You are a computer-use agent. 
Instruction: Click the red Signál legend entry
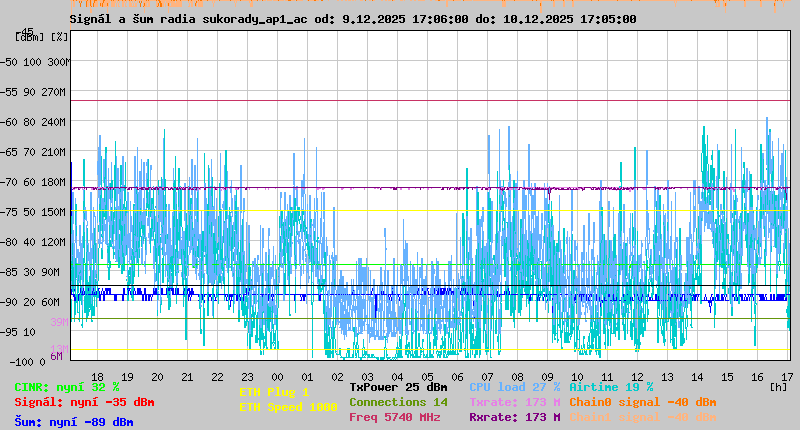84,402
